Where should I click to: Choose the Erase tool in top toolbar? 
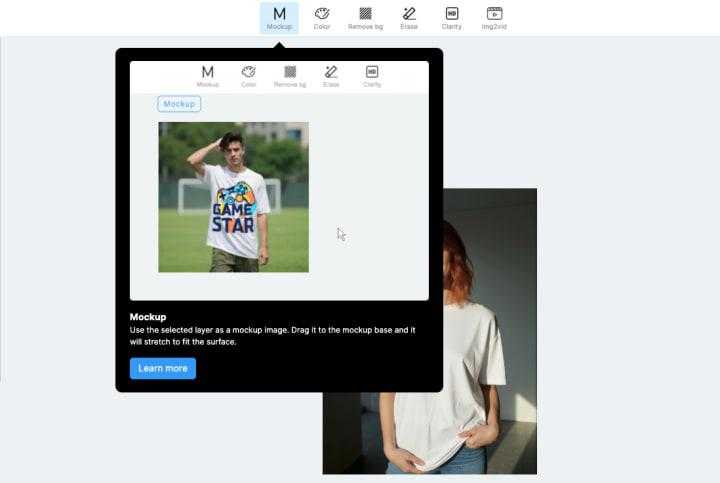(x=409, y=18)
